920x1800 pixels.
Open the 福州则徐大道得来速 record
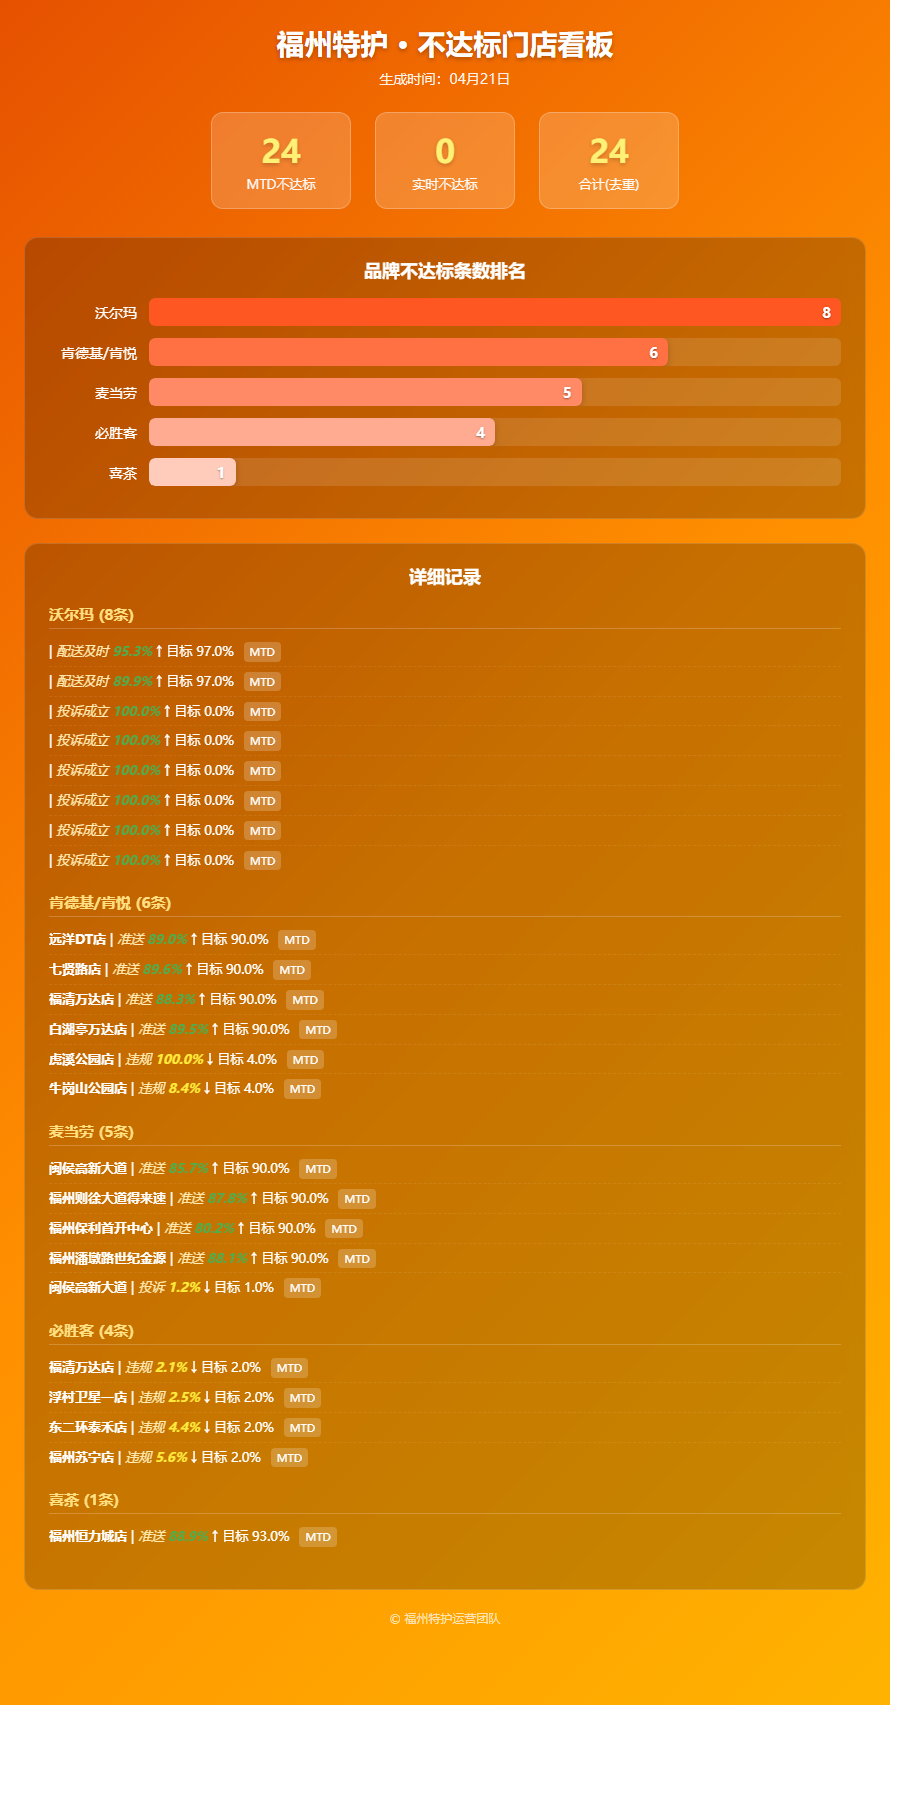pyautogui.click(x=445, y=1199)
